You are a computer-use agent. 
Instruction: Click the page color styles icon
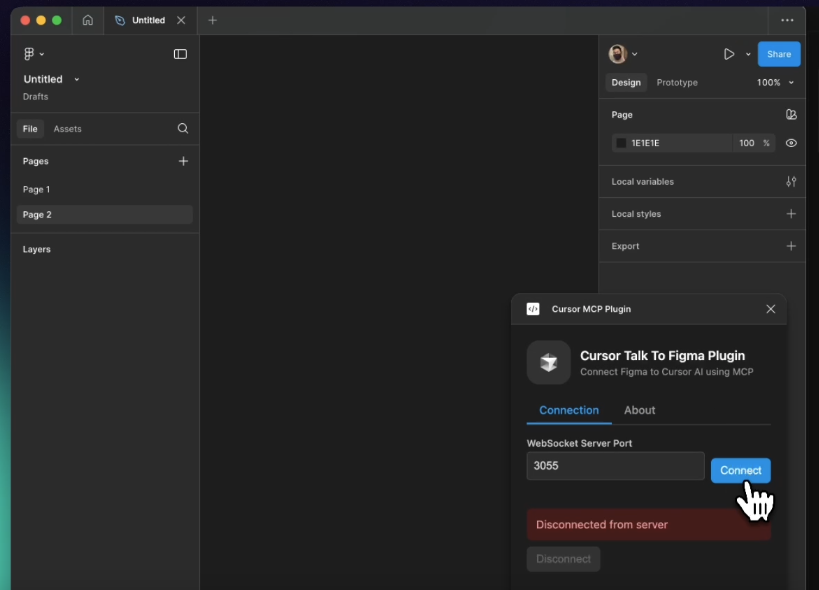(x=791, y=115)
